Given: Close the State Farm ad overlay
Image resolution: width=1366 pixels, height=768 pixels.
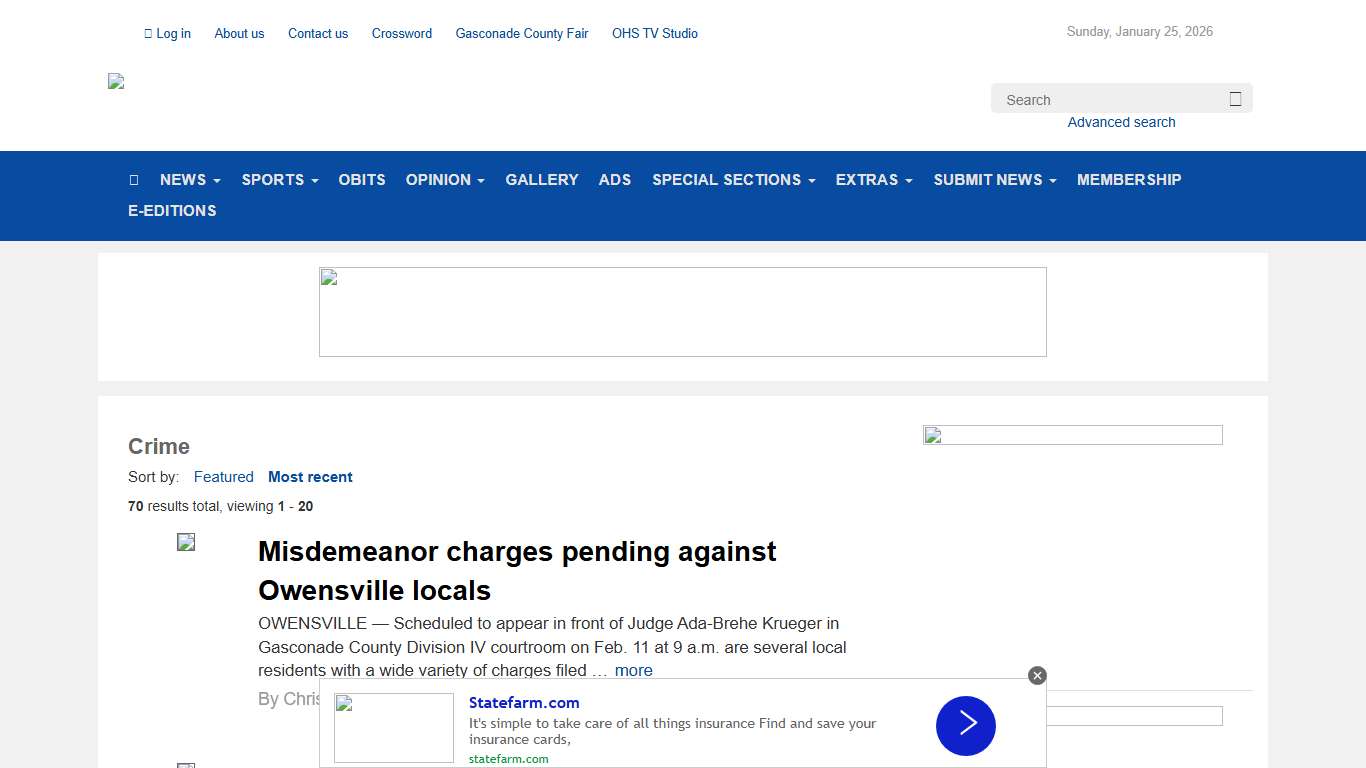Looking at the screenshot, I should tap(1037, 676).
